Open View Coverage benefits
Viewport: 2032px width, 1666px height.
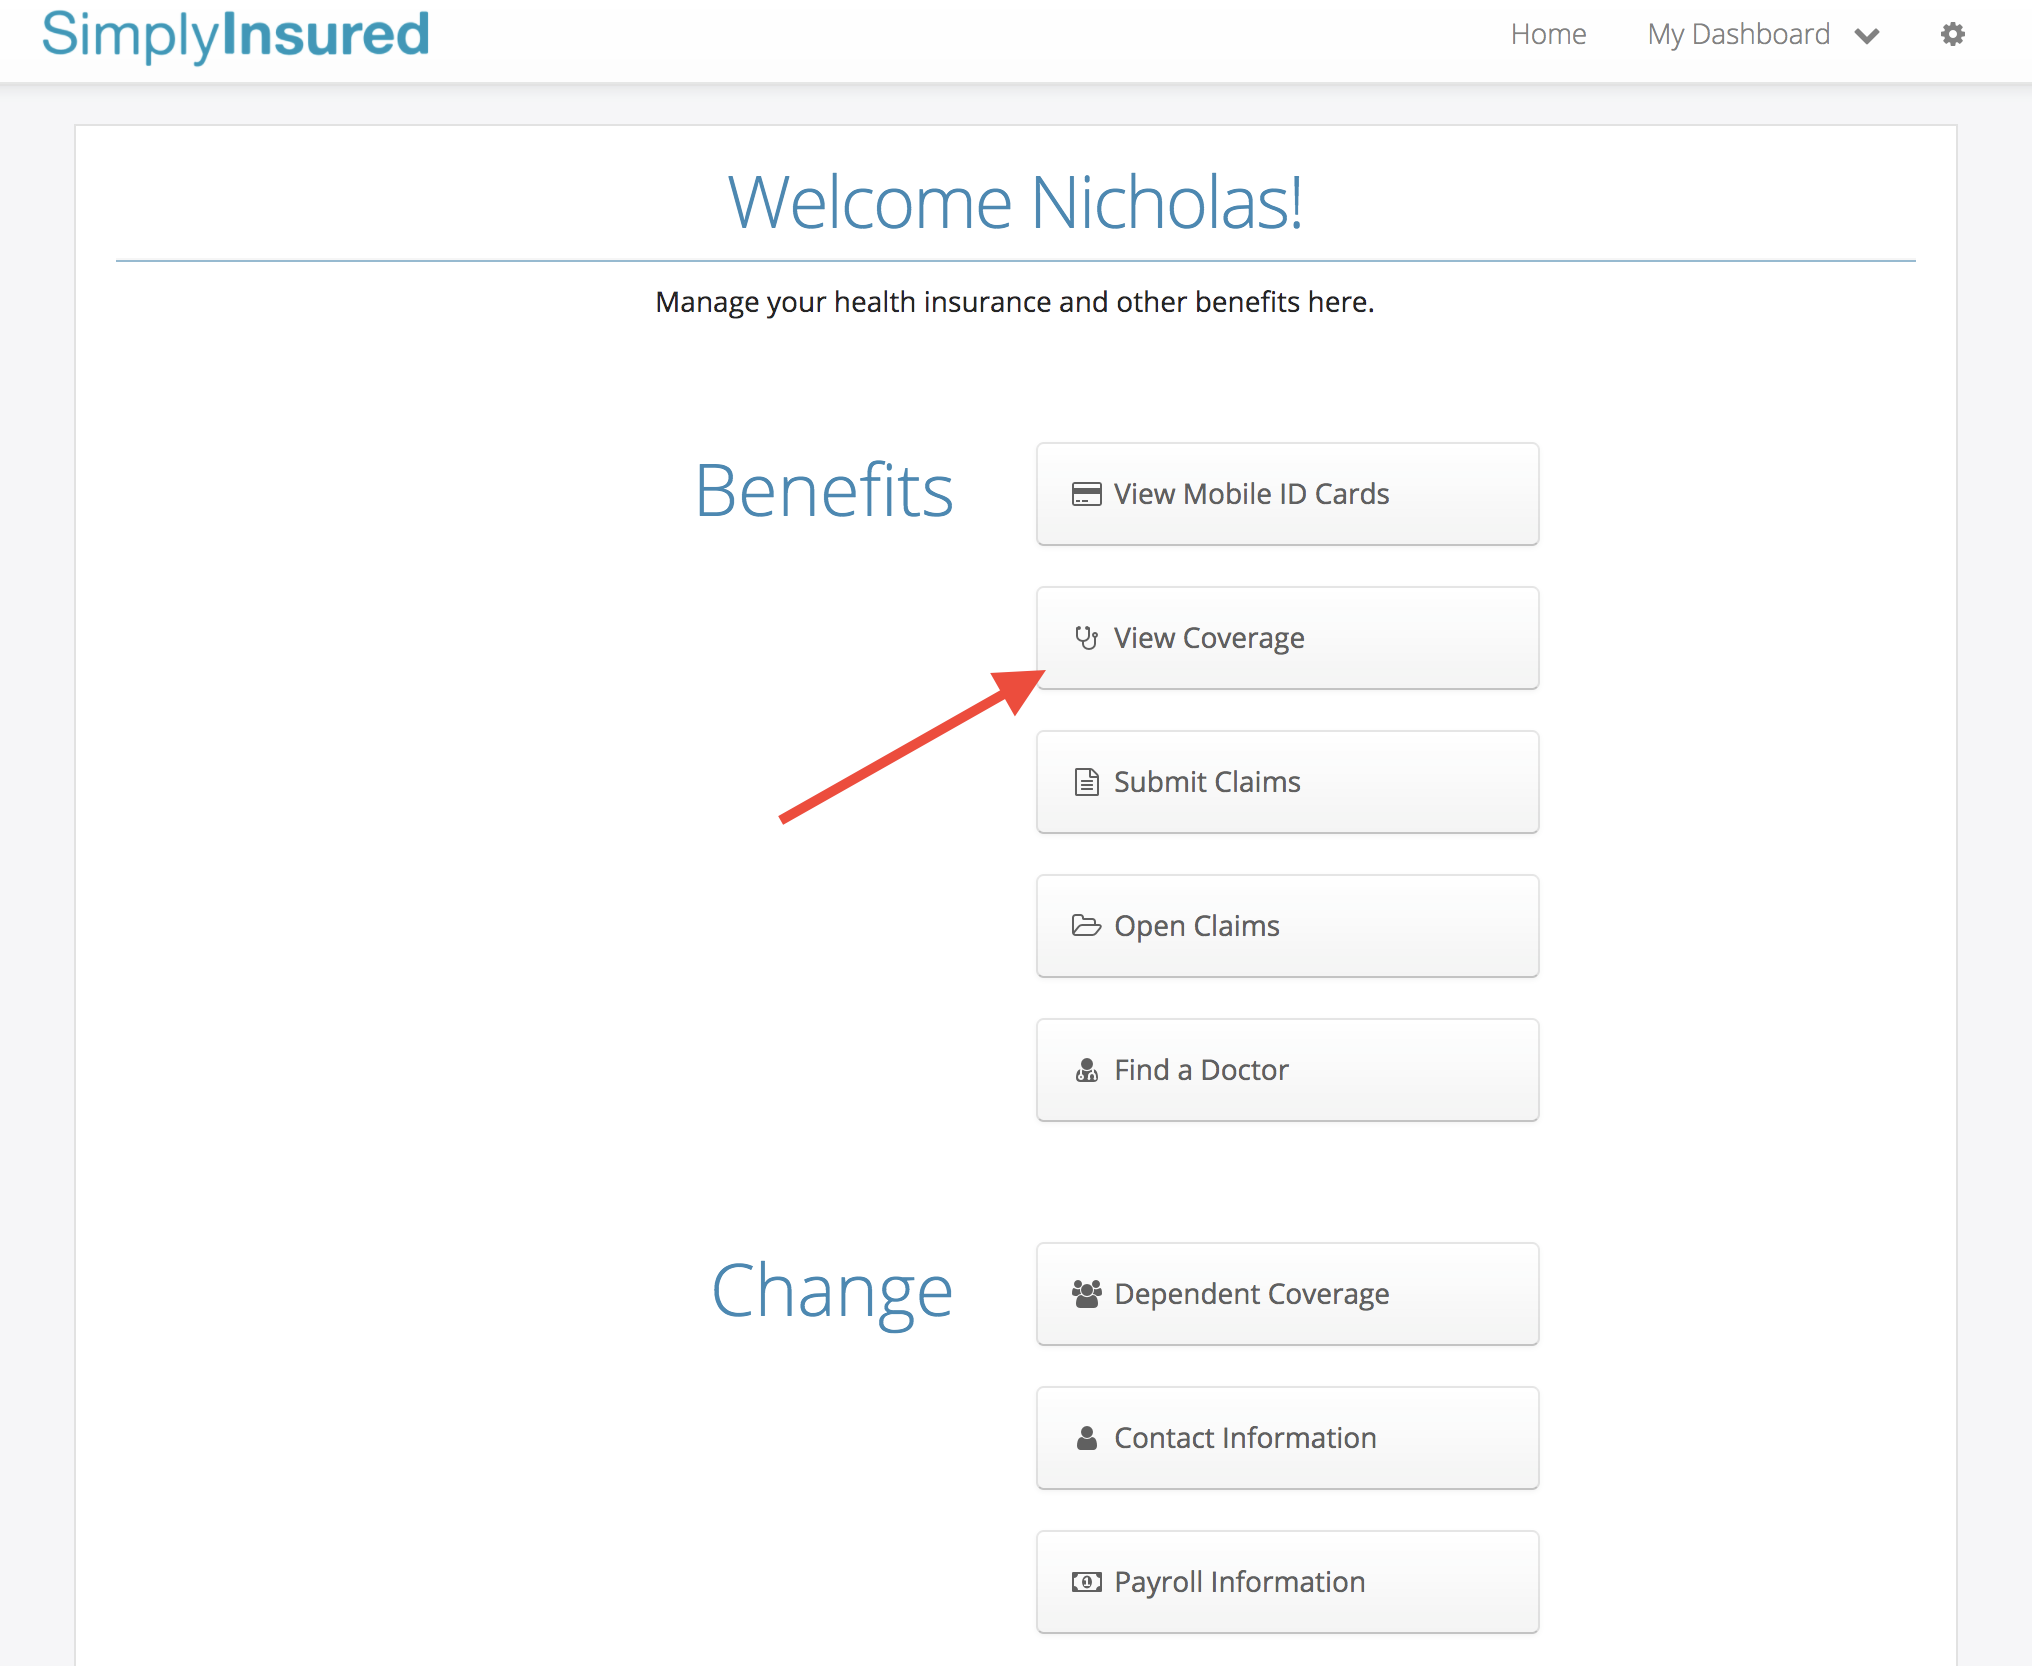coord(1287,638)
